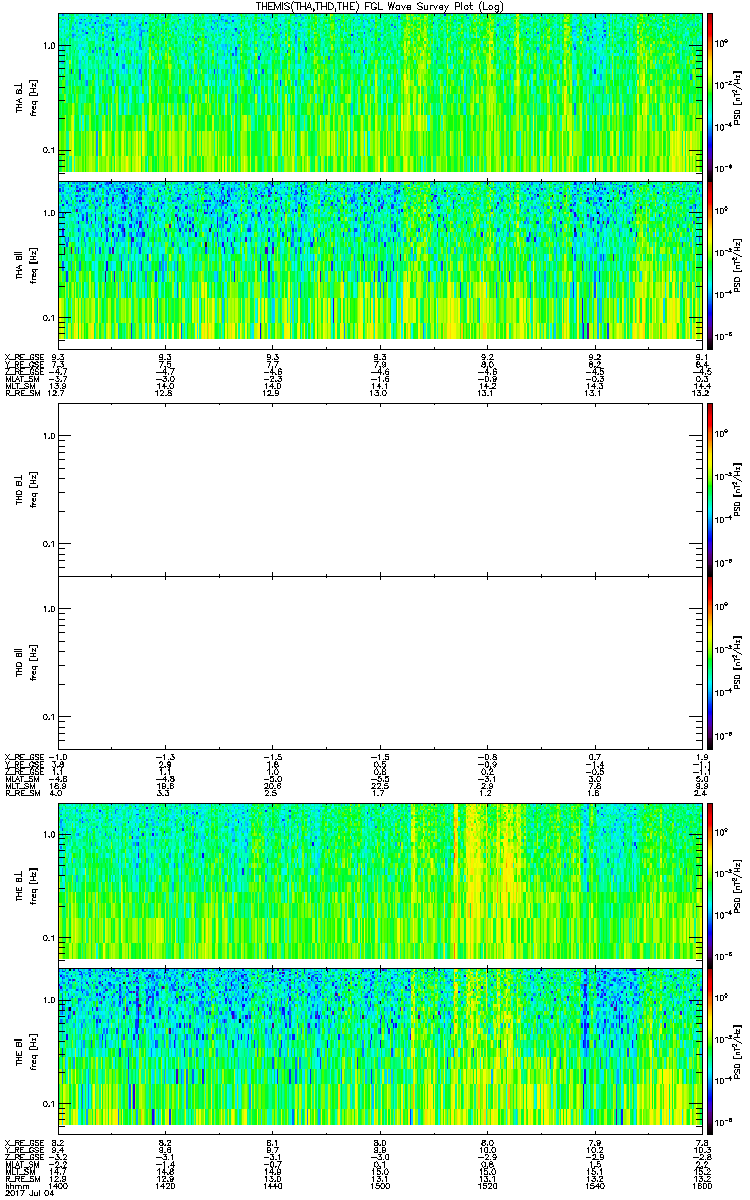Screen dimensions: 750x1200
Task: Click the '1600' time tick label
Action: 703,1184
